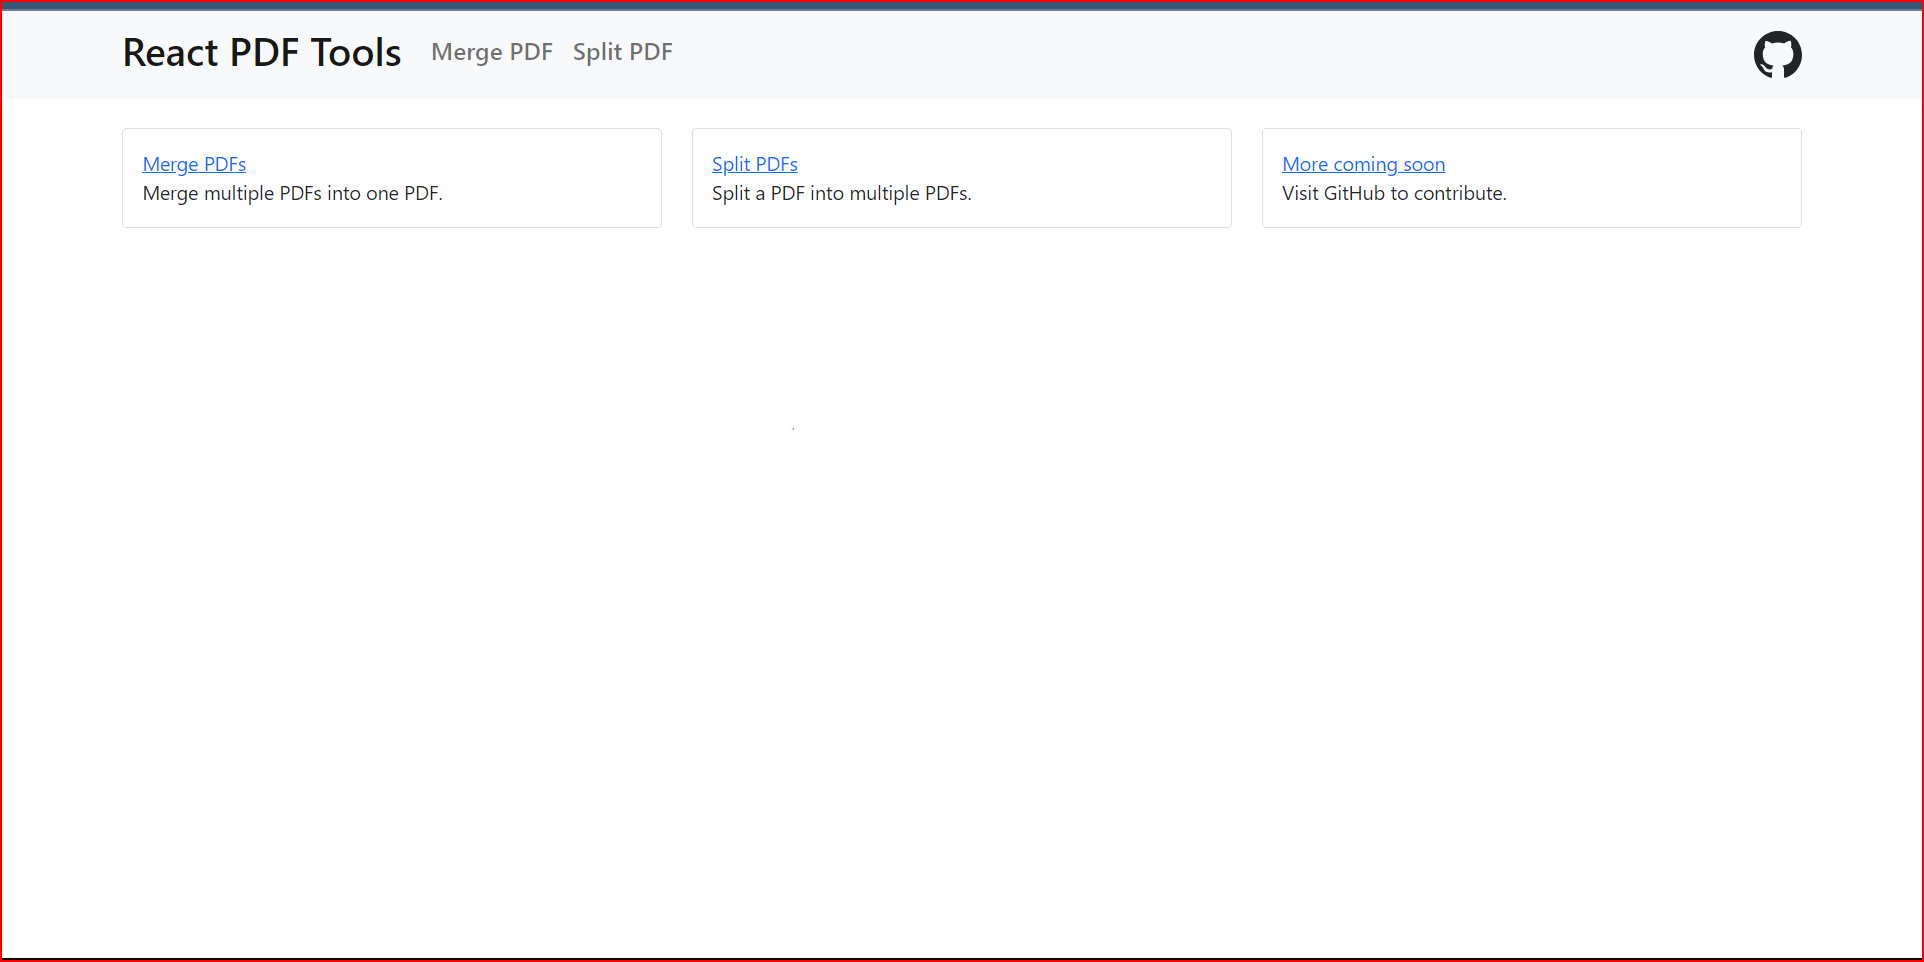Open the Split PDFs card link

pos(755,164)
